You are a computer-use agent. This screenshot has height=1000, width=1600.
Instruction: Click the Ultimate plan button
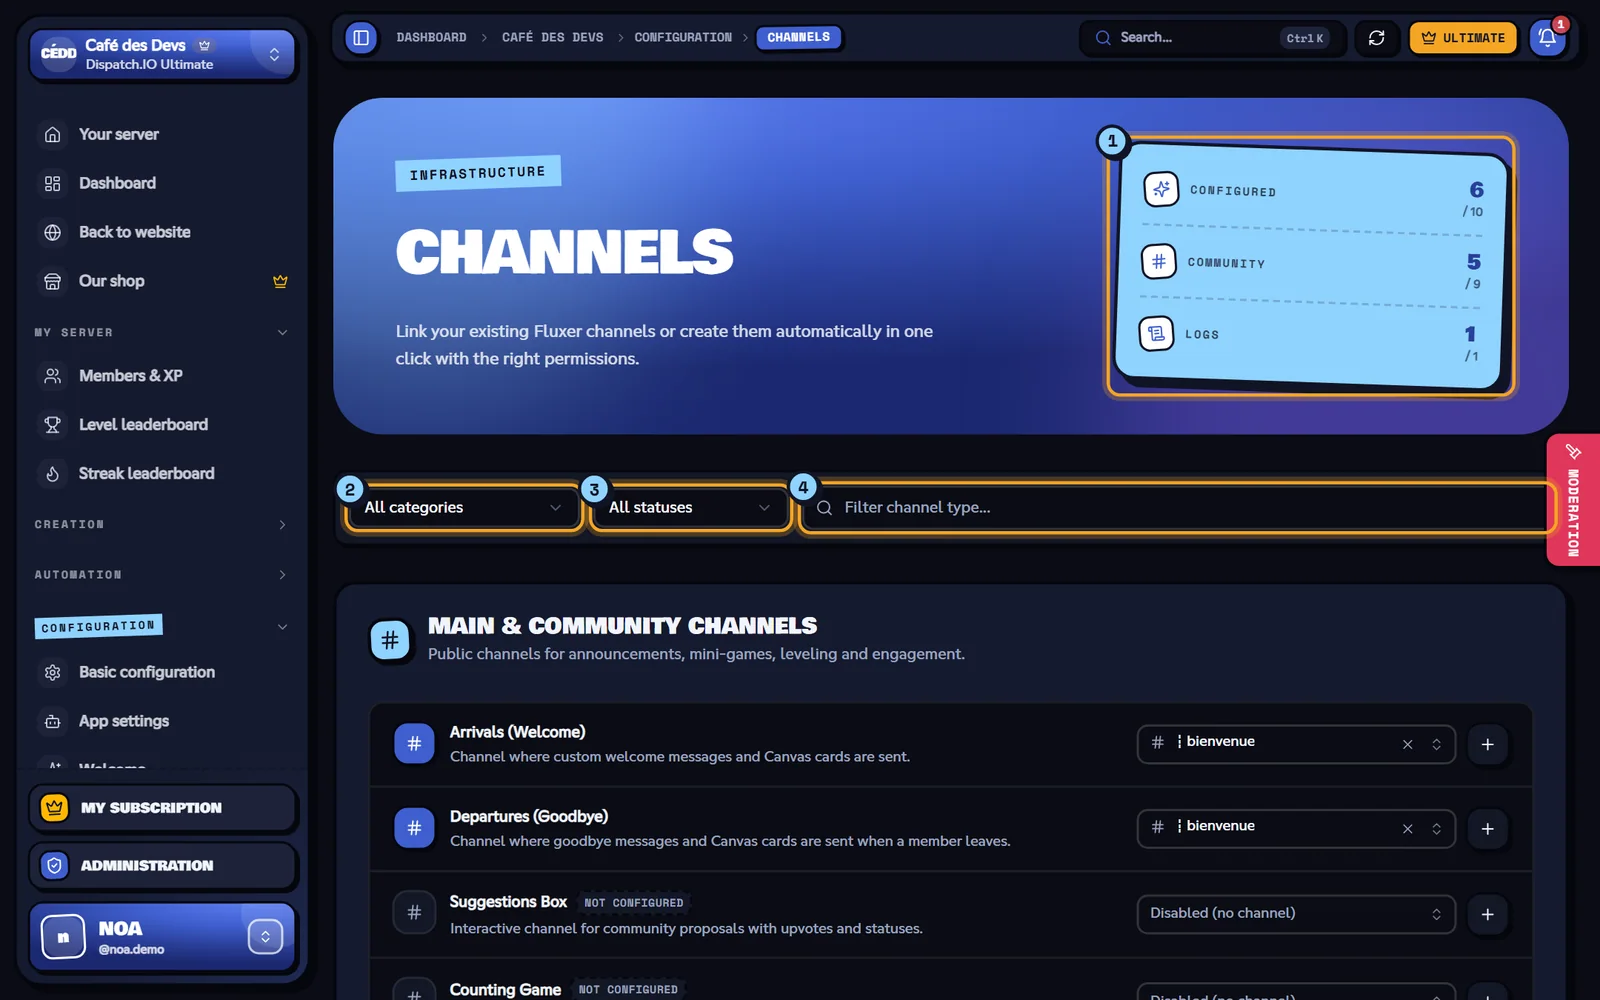click(1463, 38)
